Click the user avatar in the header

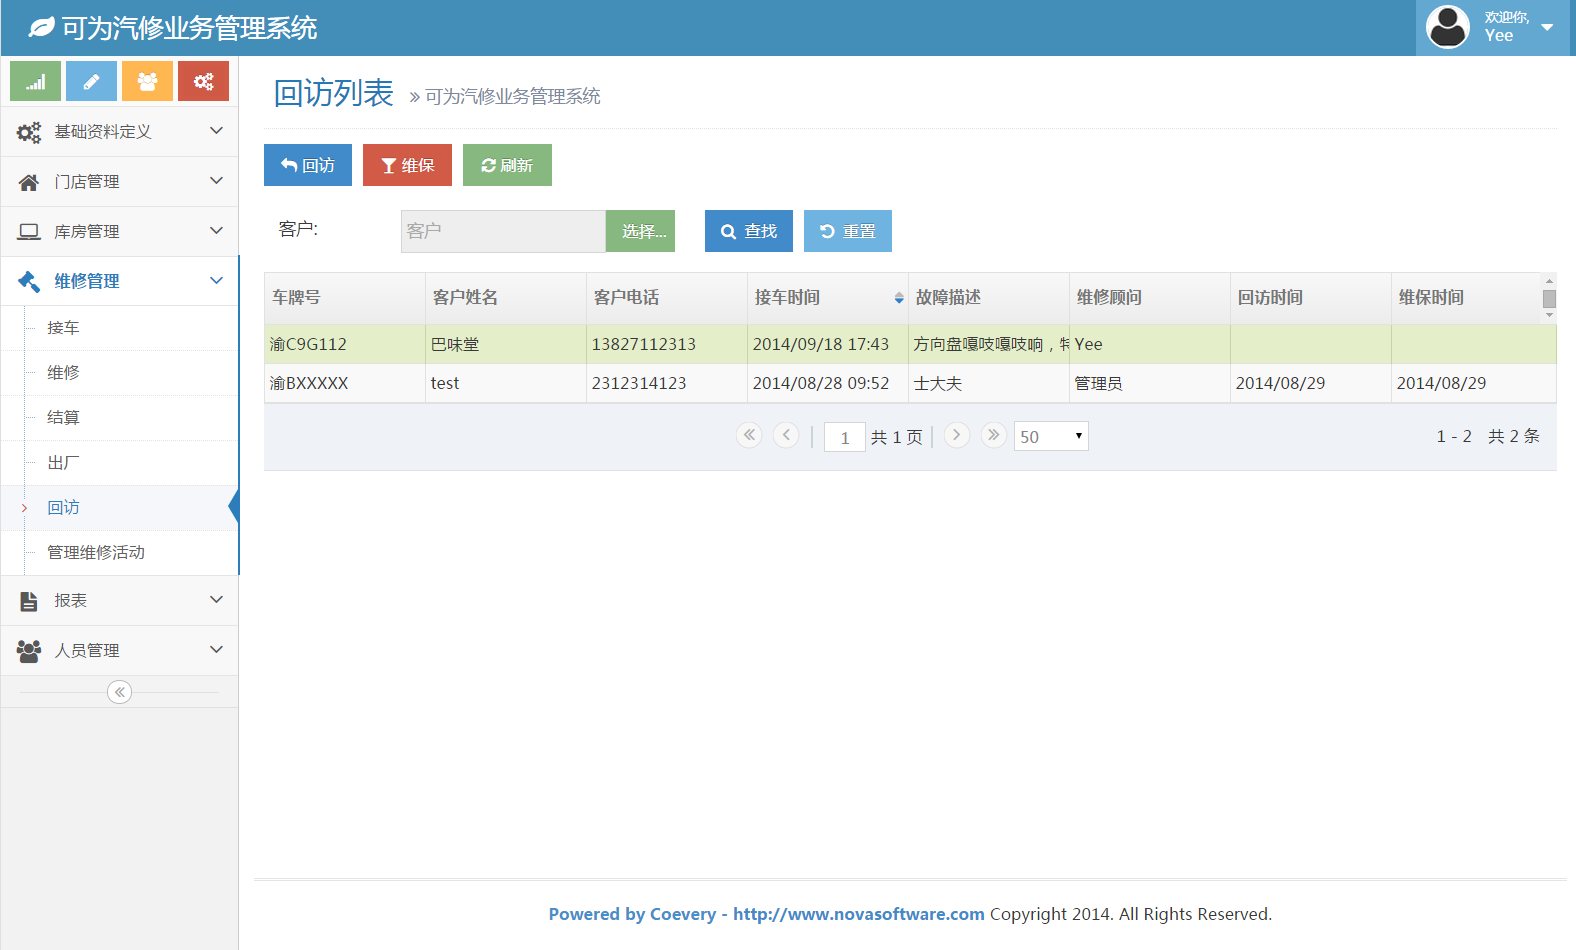[1447, 27]
